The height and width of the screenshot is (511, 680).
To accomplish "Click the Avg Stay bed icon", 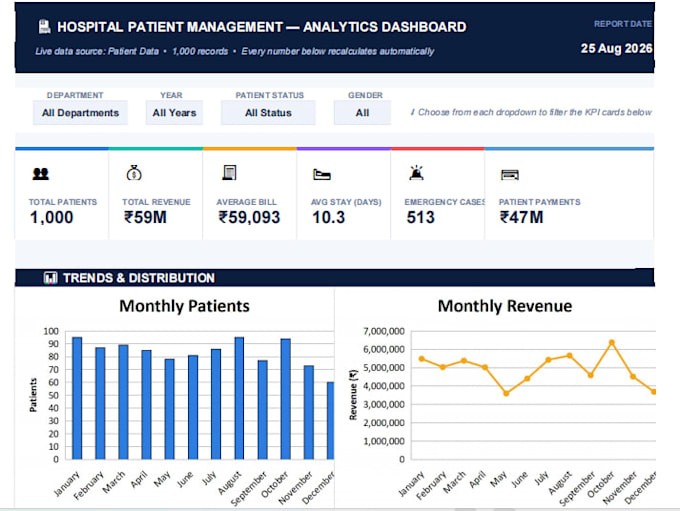I will [322, 174].
